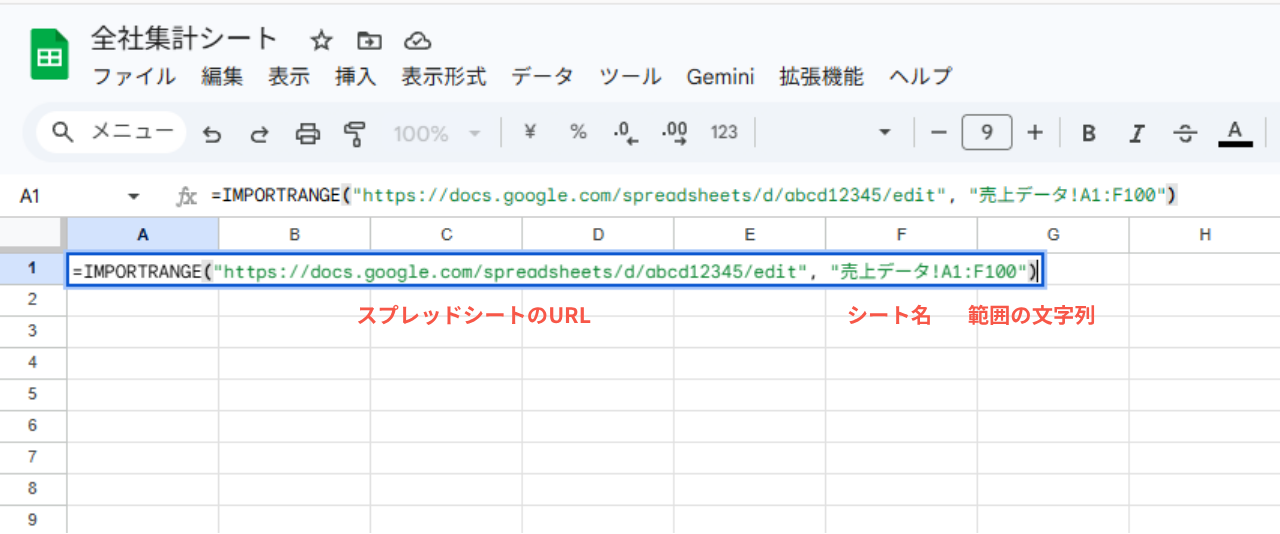Viewport: 1280px width, 534px height.
Task: Open the name box dropdown arrow
Action: click(x=134, y=197)
